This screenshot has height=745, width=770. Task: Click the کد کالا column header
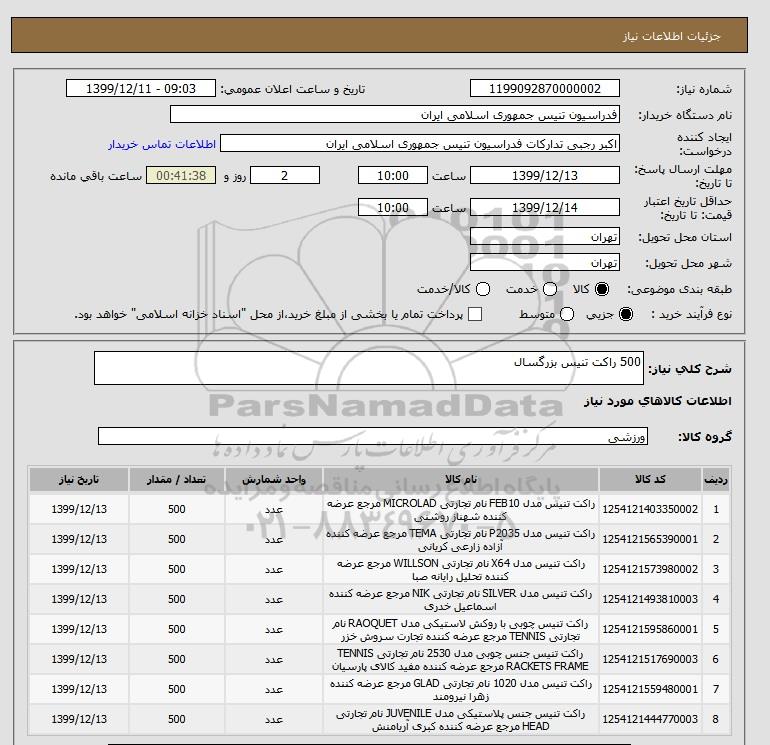coord(650,479)
